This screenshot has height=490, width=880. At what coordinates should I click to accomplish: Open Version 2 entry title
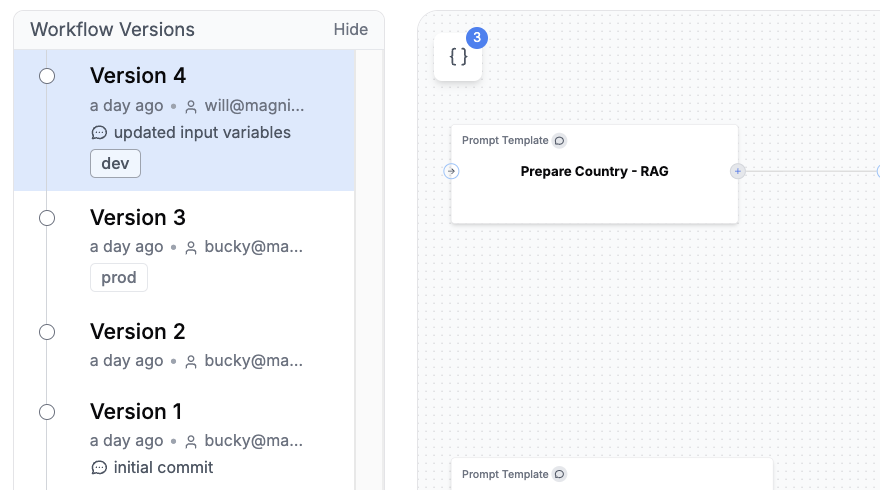click(138, 332)
